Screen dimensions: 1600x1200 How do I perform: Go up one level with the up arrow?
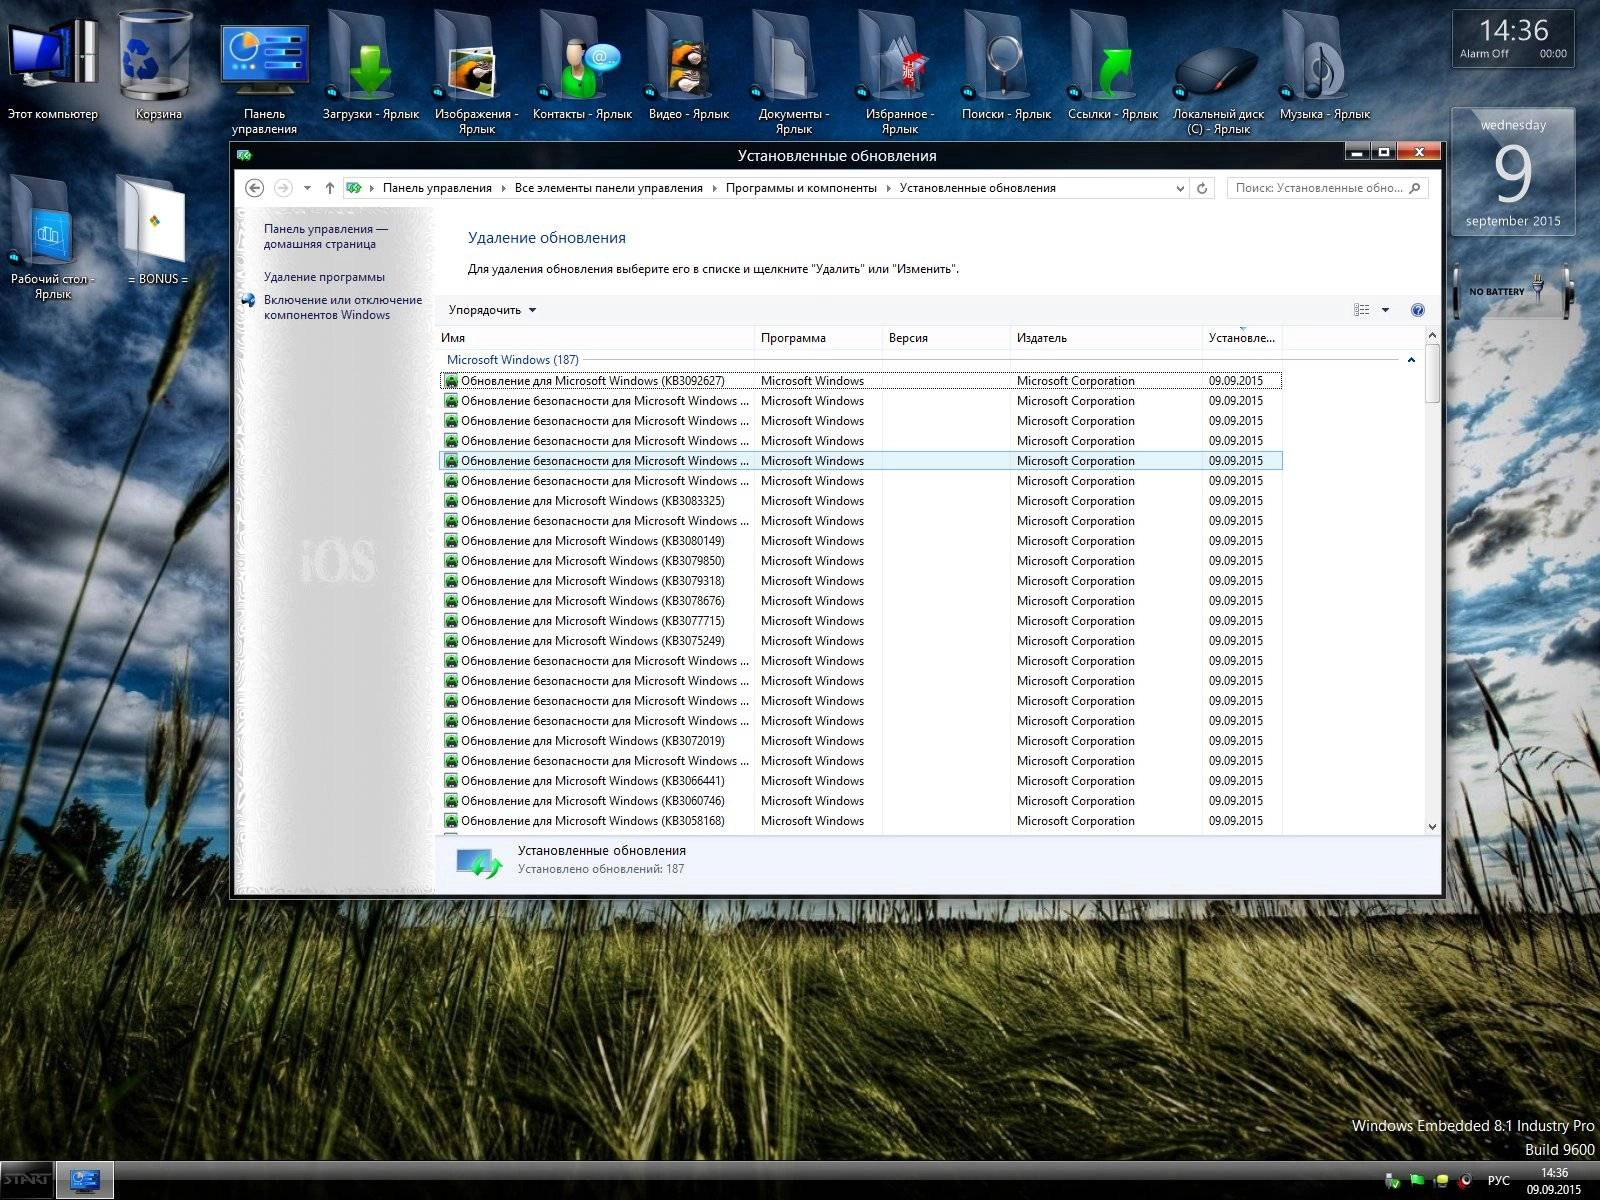pyautogui.click(x=329, y=188)
